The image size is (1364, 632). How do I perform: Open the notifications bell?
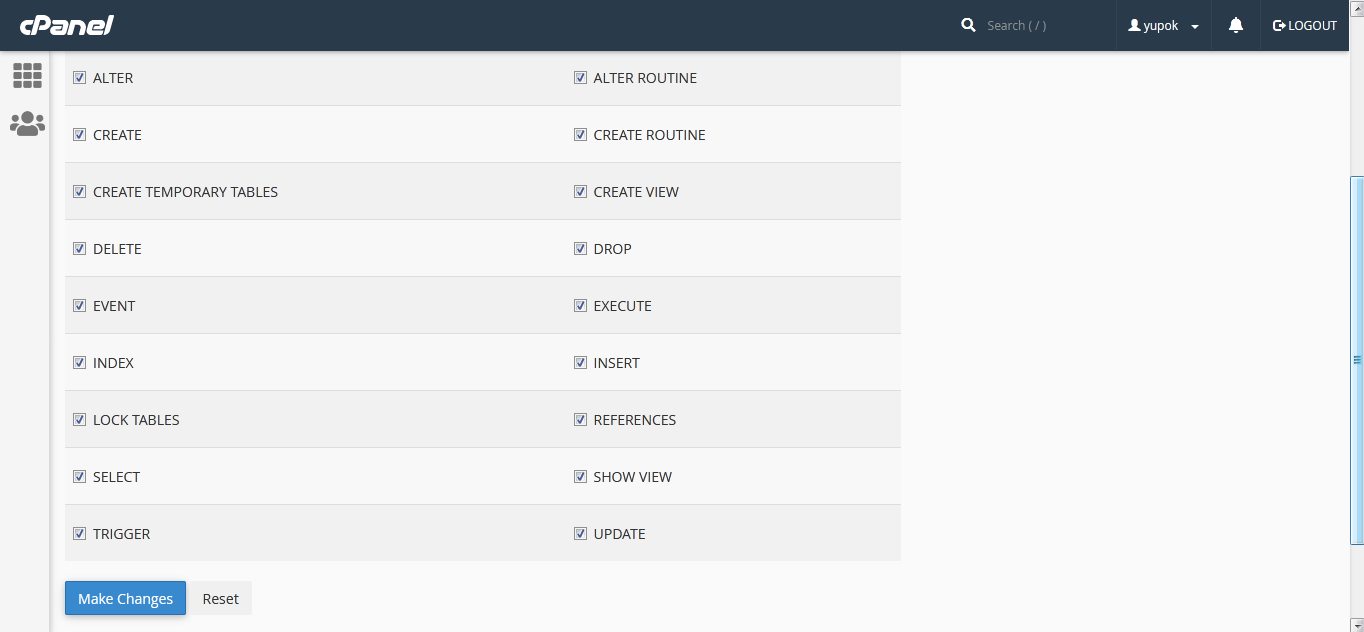(1236, 25)
